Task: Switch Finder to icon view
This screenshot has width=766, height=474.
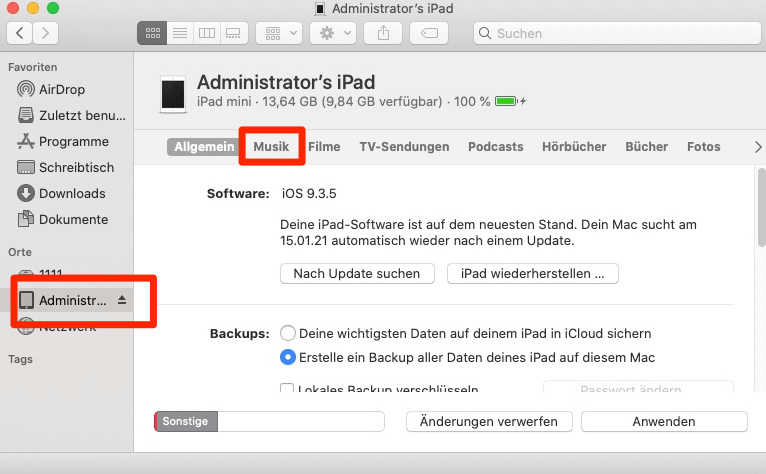Action: tap(152, 33)
